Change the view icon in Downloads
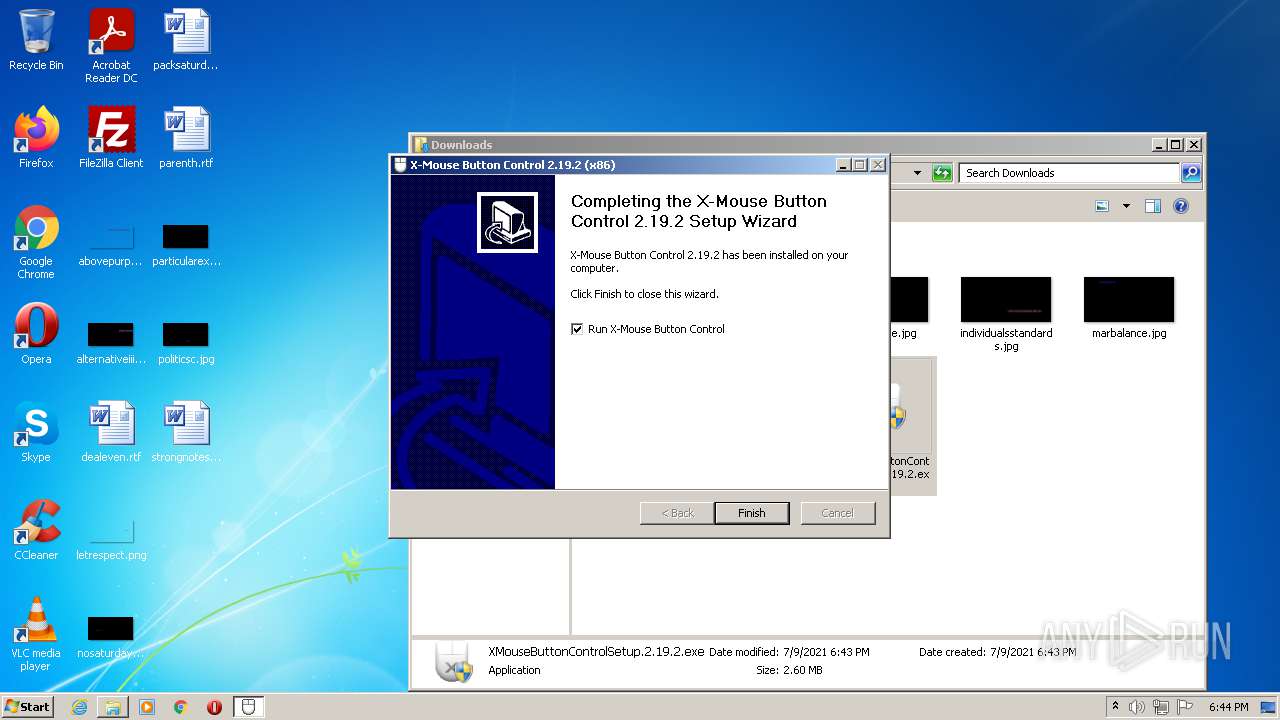This screenshot has width=1280, height=720. (1102, 206)
